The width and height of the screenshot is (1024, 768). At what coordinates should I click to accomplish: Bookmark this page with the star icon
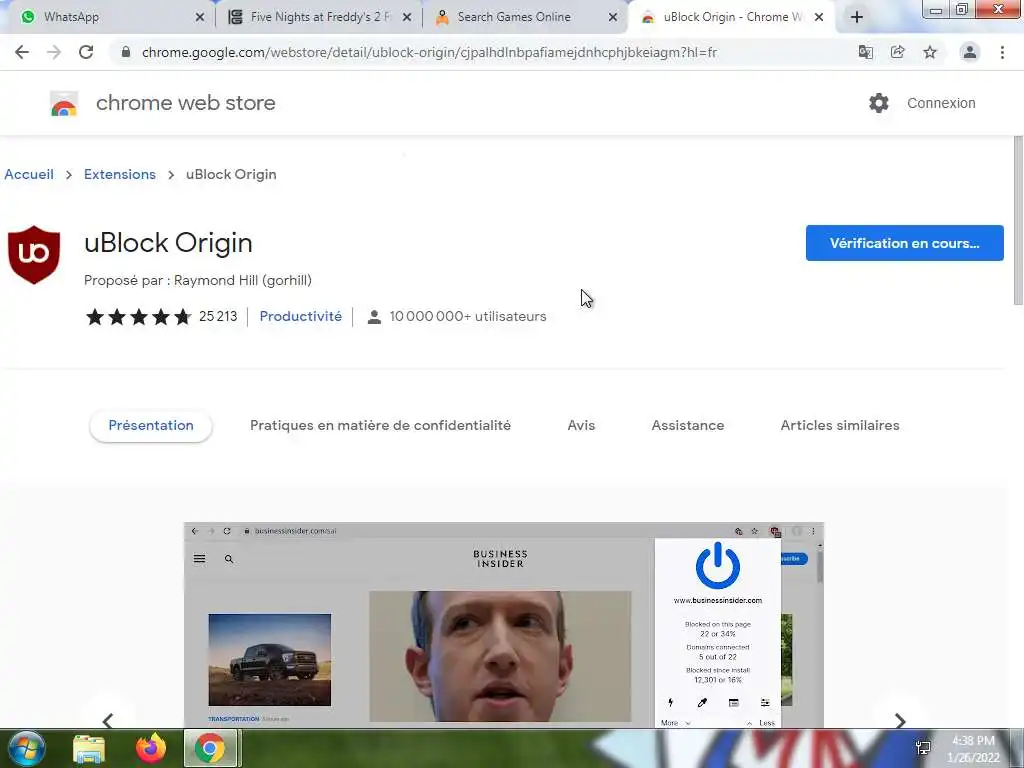[930, 52]
